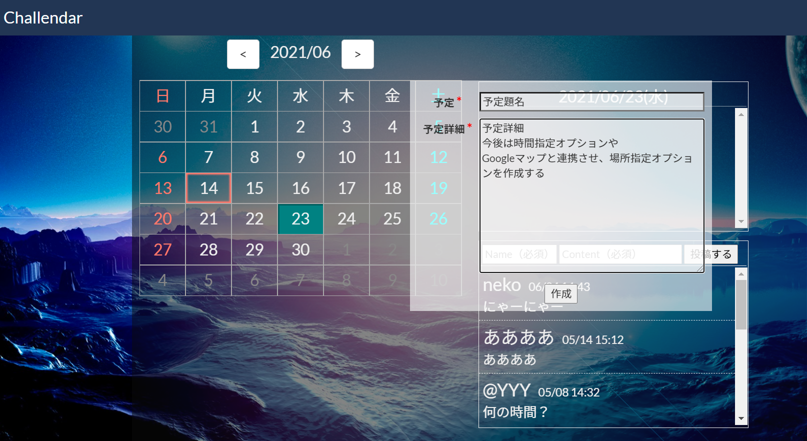Screen dimensions: 807x441
Task: Click into the 予定詳細 details textarea
Action: point(592,196)
